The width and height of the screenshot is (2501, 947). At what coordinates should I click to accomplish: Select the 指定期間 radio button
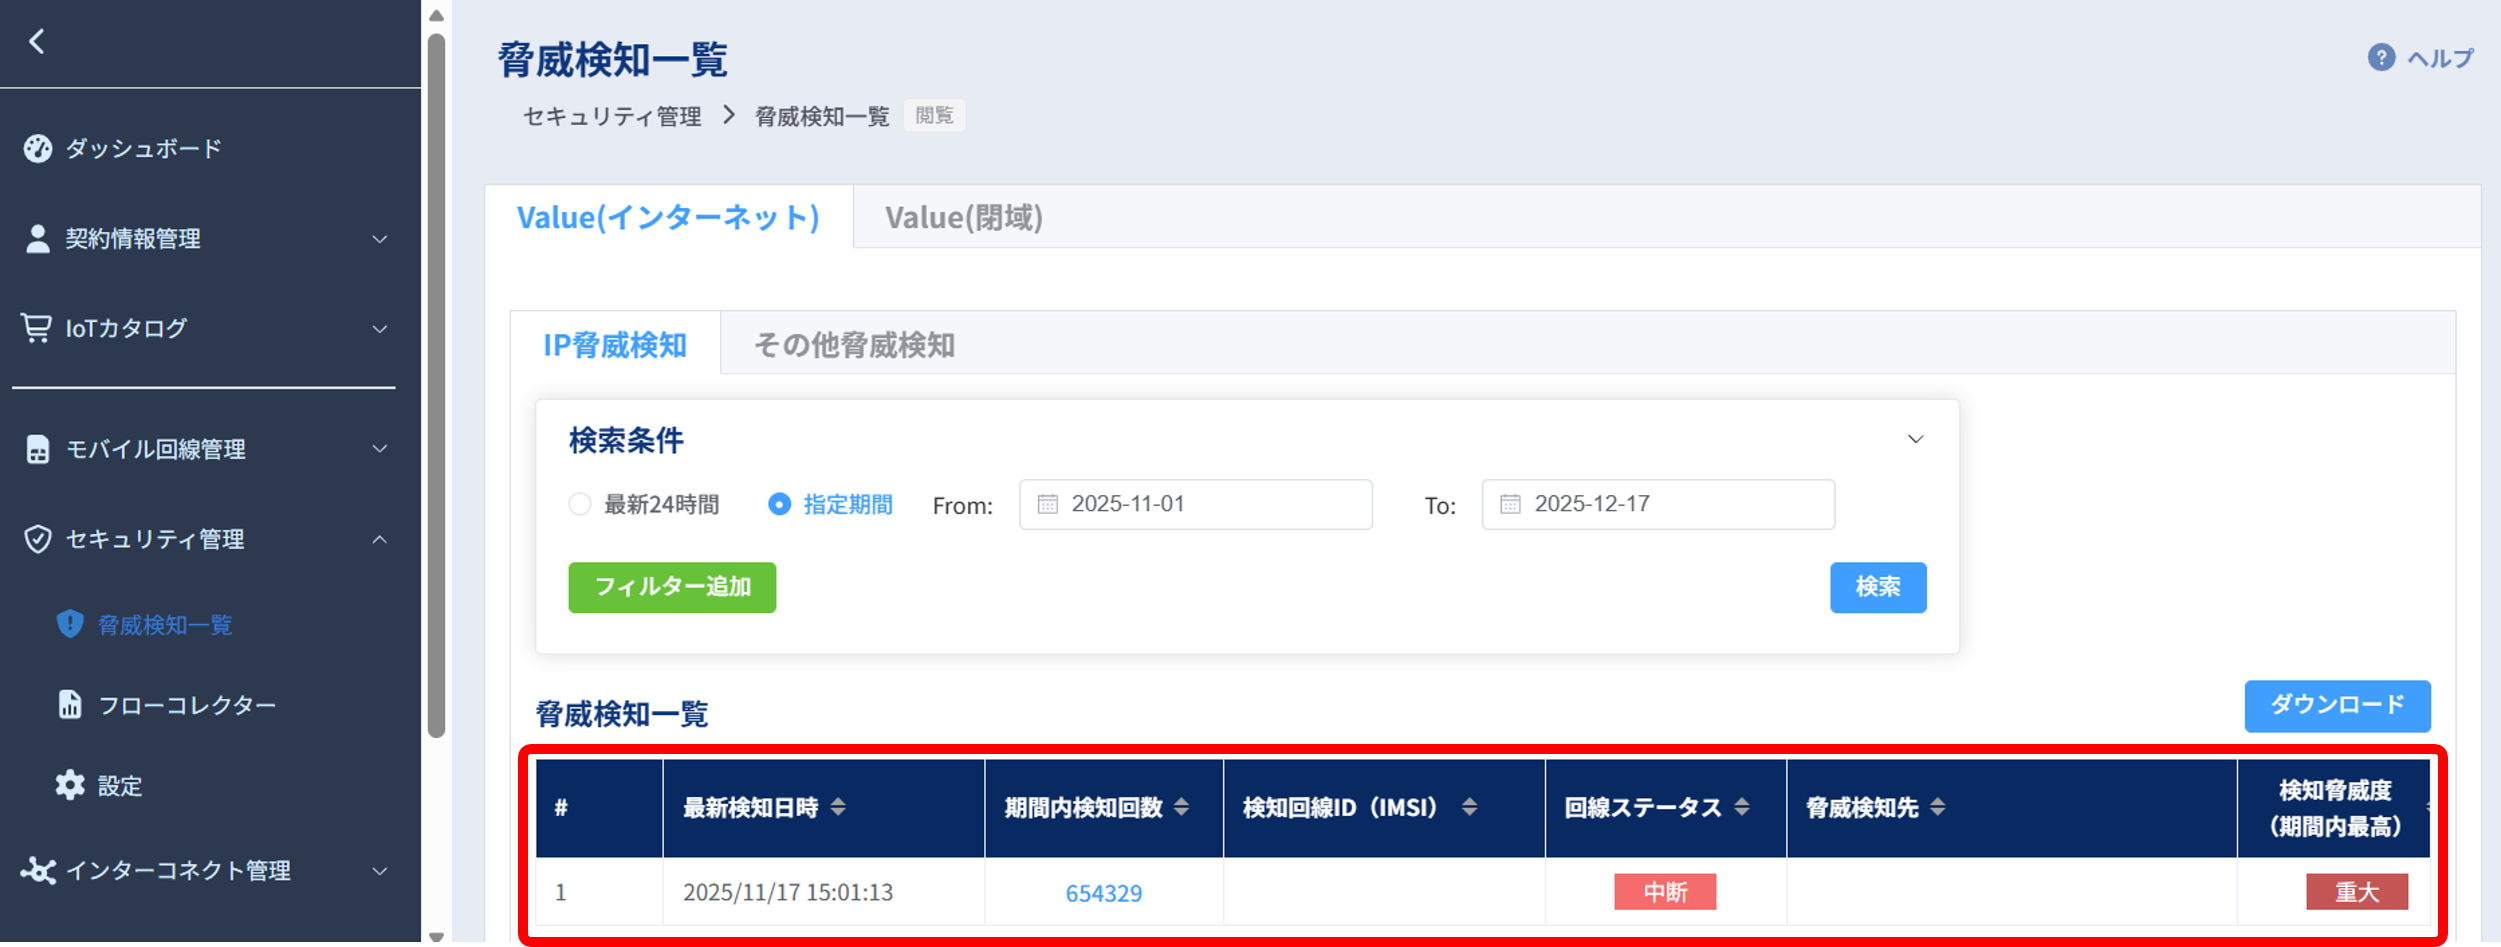[x=780, y=505]
